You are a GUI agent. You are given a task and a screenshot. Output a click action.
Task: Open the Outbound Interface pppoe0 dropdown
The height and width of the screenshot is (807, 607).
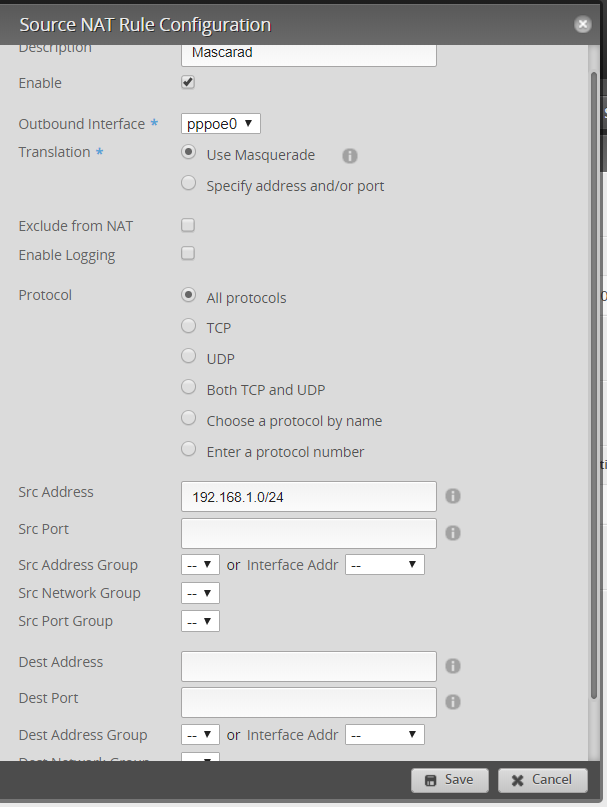(x=221, y=124)
